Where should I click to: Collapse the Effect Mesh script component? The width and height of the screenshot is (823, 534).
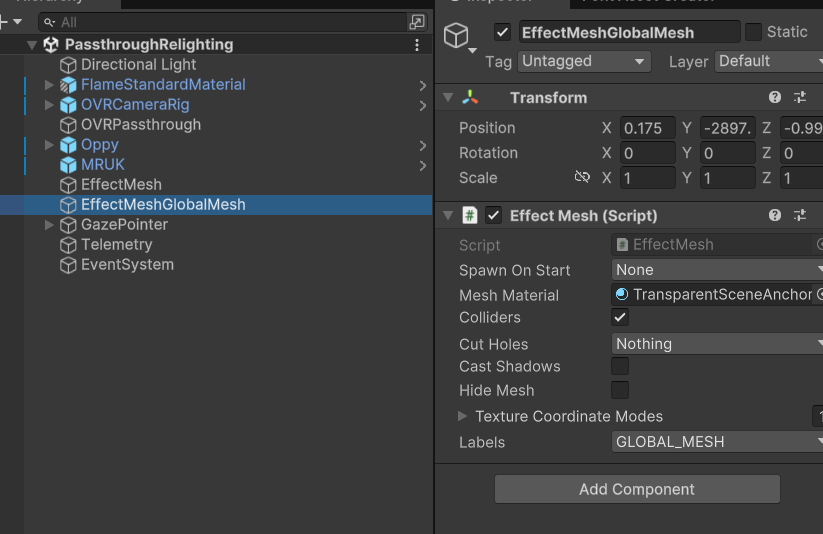click(448, 215)
